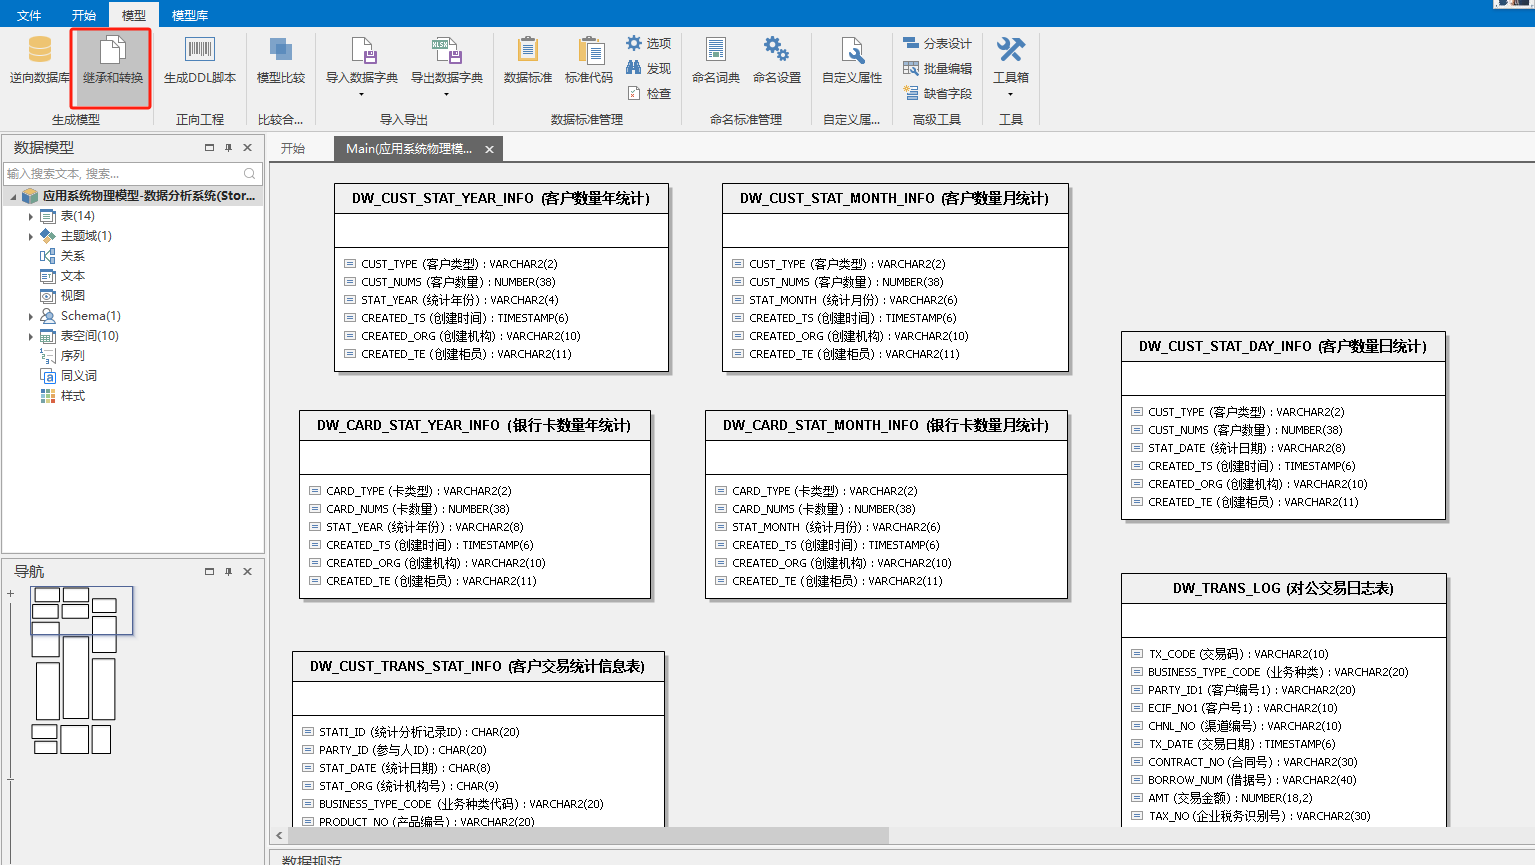Close the 数据模型 panel
The height and width of the screenshot is (865, 1535).
click(248, 148)
